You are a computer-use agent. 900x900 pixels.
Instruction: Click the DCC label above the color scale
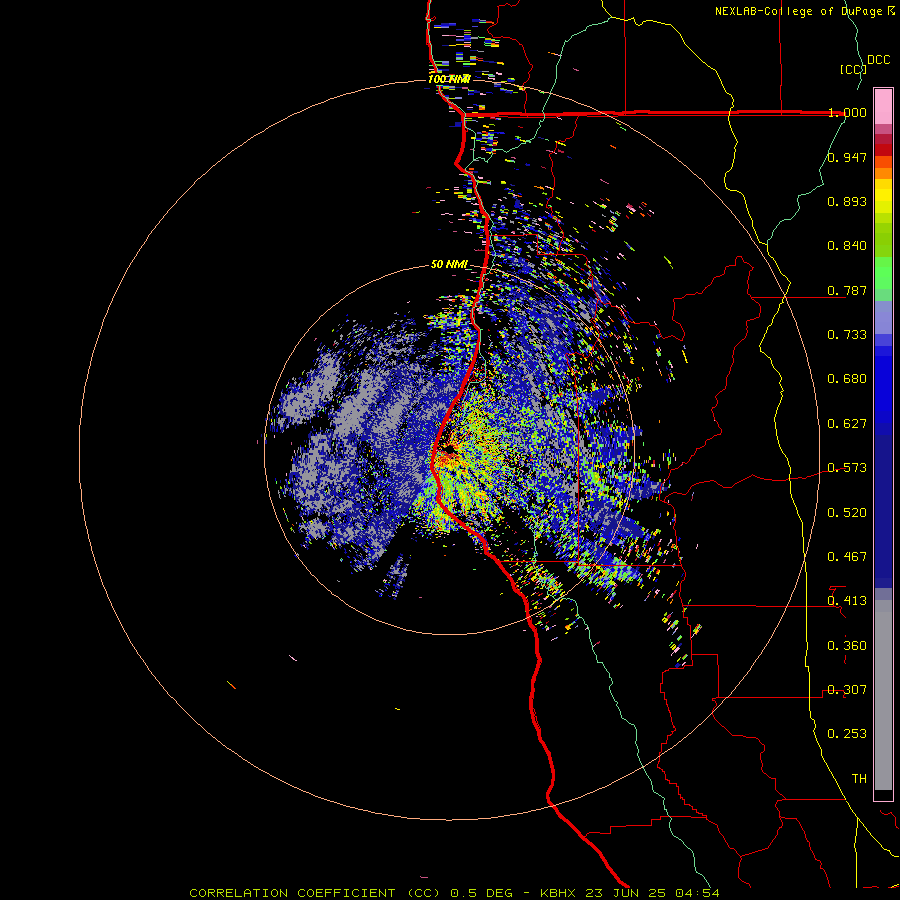click(x=879, y=60)
